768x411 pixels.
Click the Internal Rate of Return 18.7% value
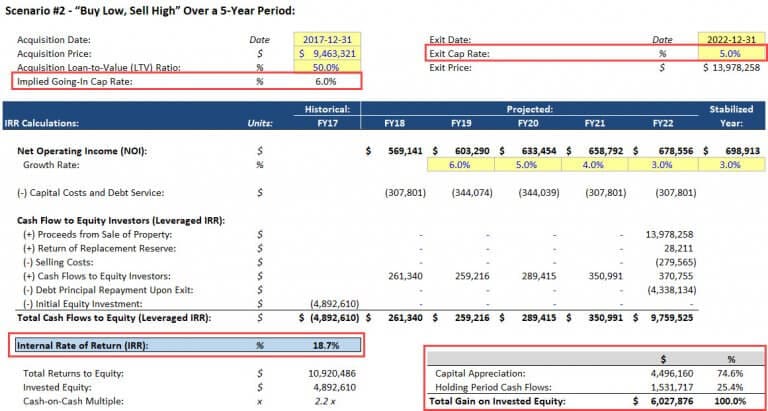pyautogui.click(x=326, y=344)
